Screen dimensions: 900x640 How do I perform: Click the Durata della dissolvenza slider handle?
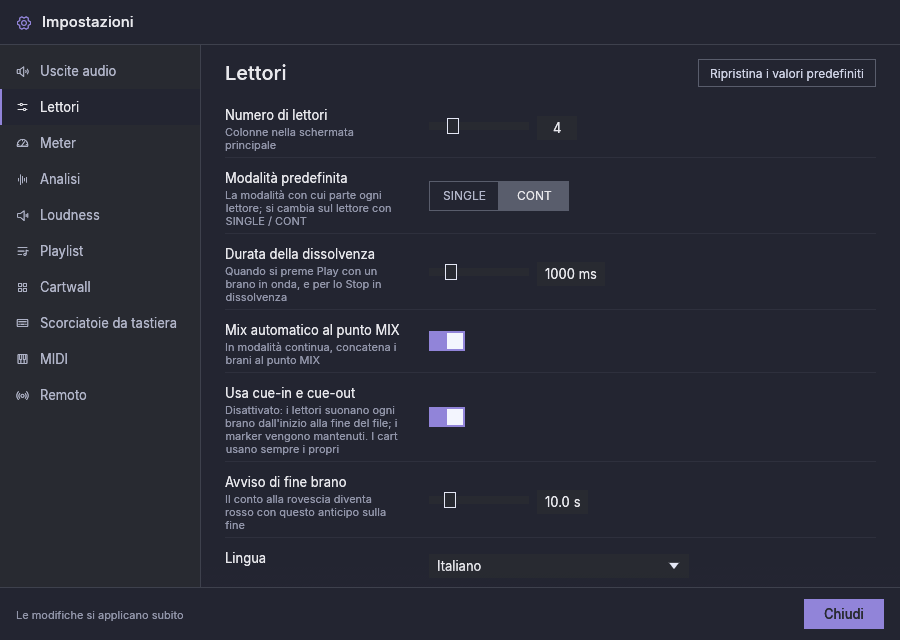tap(451, 272)
